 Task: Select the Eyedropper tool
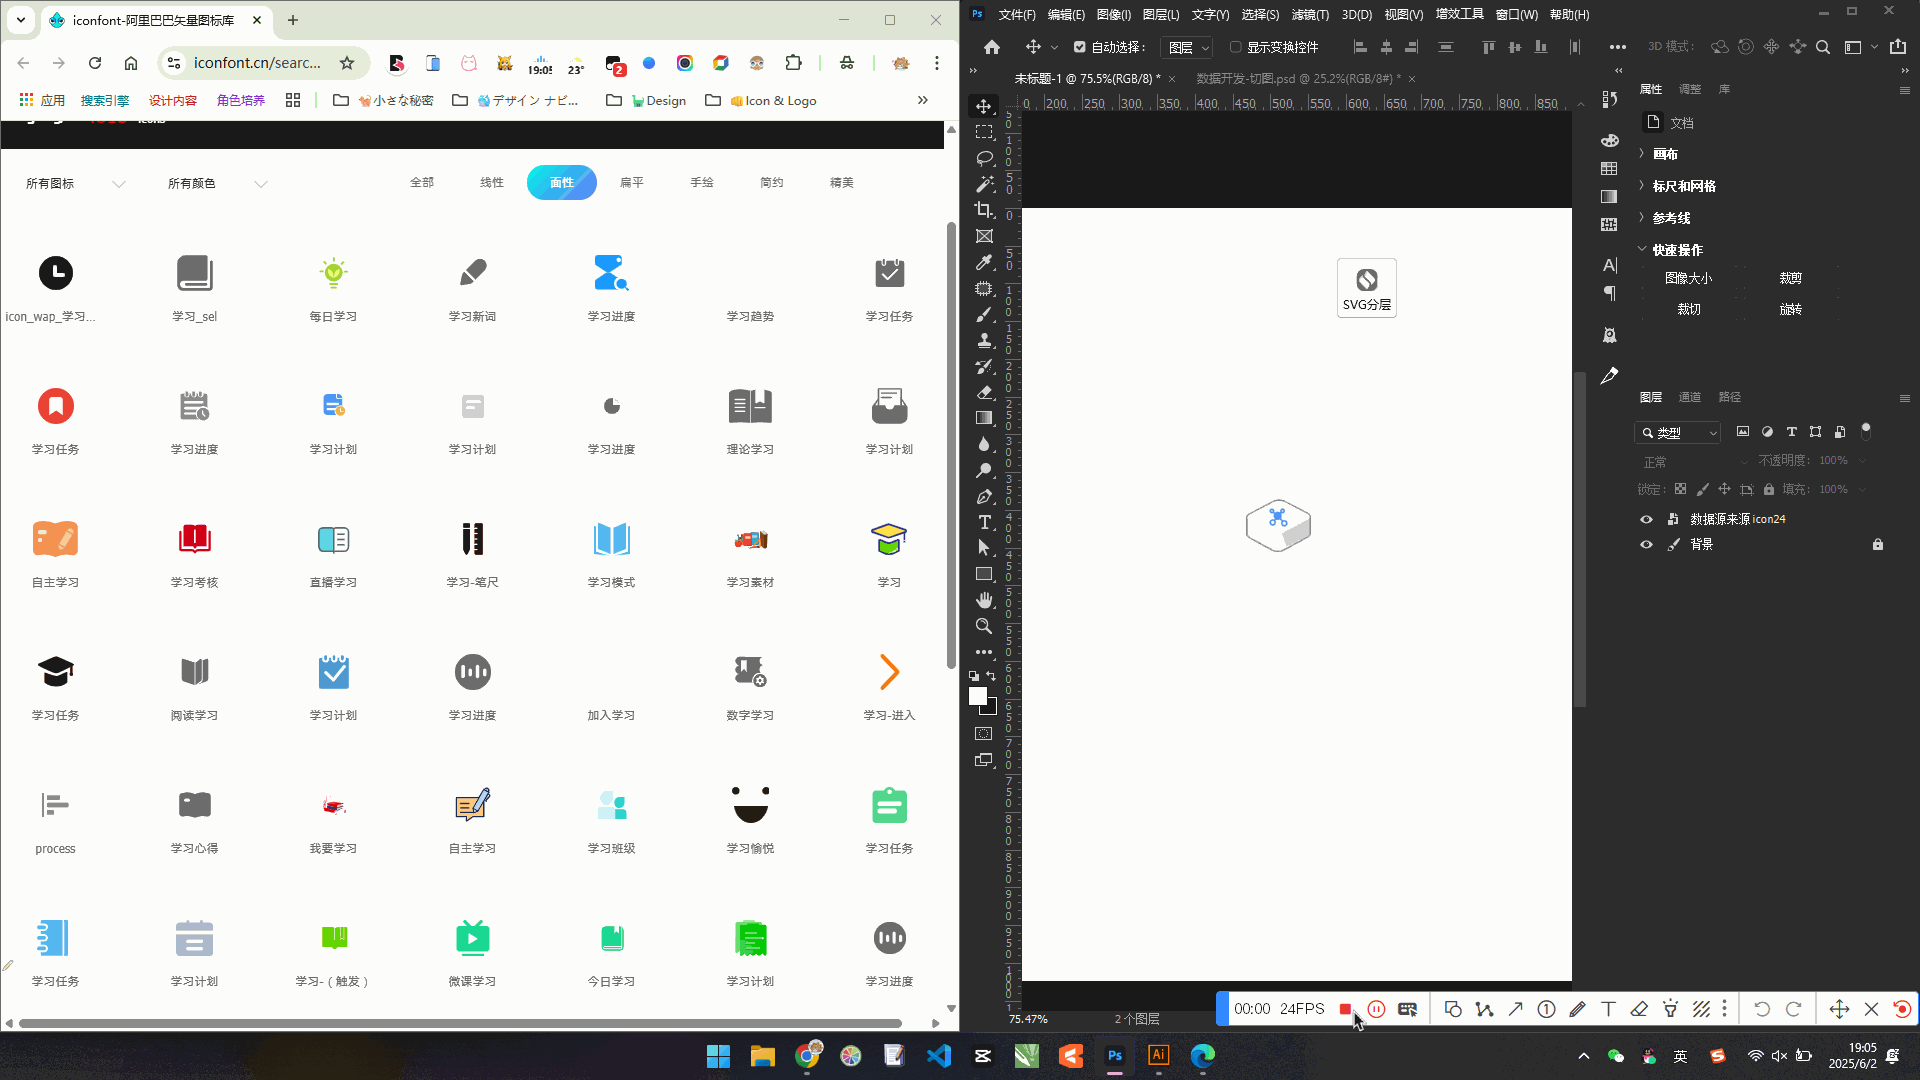tap(984, 262)
